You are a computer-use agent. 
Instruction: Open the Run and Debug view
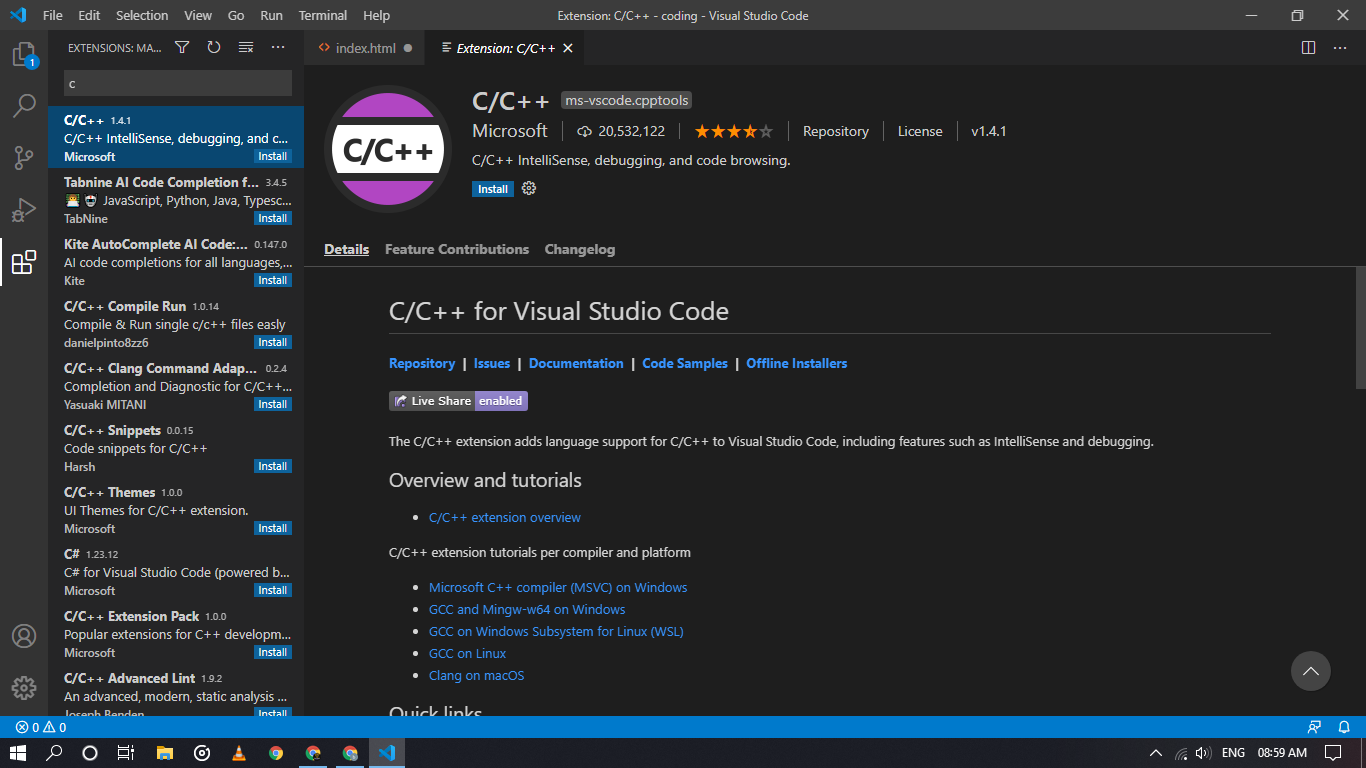click(x=24, y=210)
